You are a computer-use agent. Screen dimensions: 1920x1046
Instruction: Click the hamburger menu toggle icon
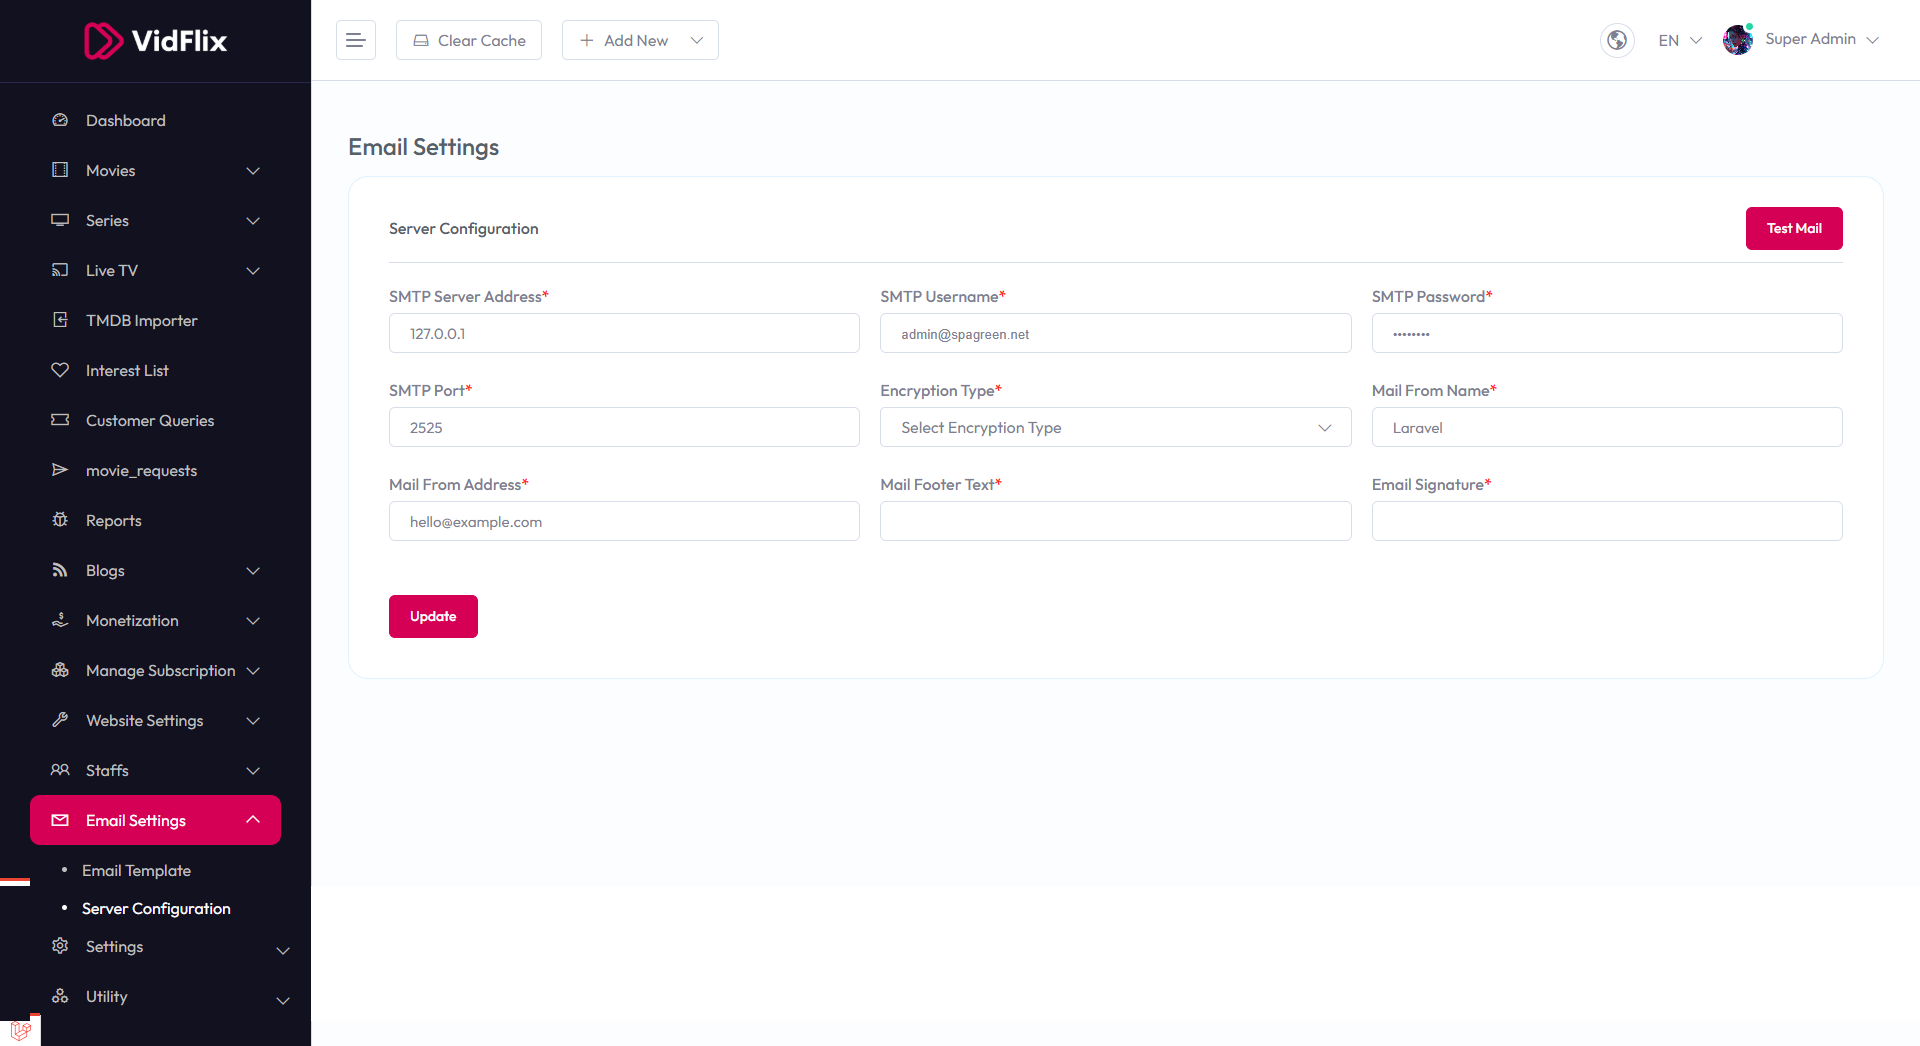point(355,40)
